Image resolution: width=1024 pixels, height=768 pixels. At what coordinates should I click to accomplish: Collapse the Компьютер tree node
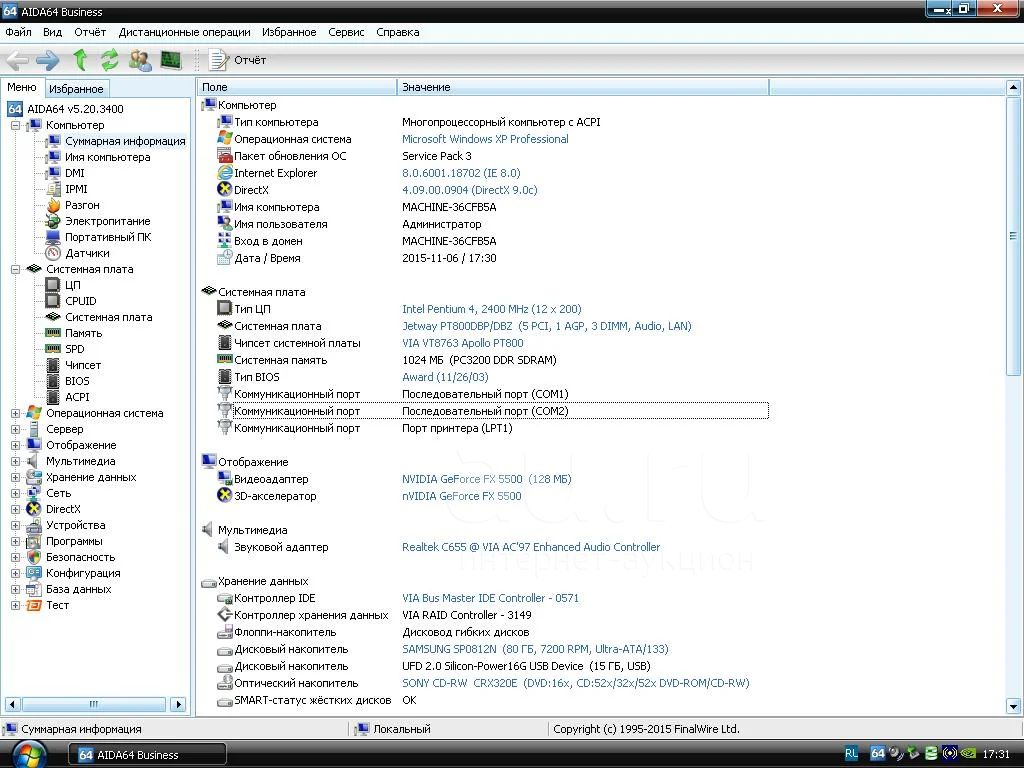point(15,125)
